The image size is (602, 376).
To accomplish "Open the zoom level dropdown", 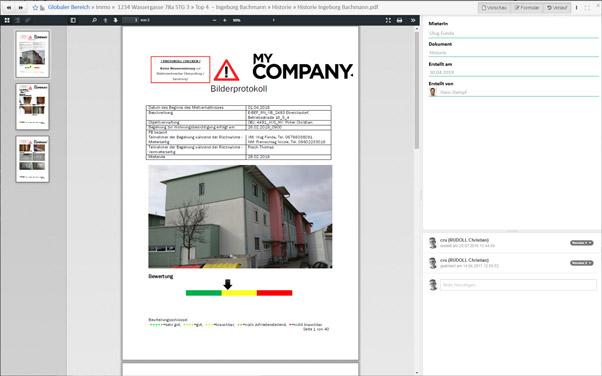I will click(253, 20).
